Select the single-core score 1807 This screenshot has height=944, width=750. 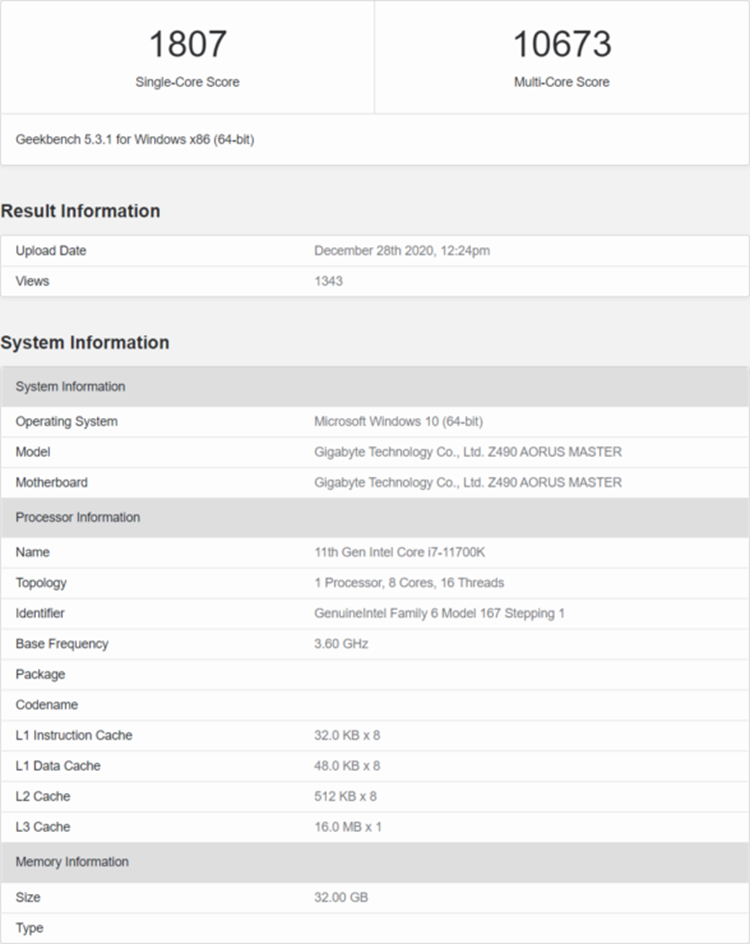pos(187,44)
